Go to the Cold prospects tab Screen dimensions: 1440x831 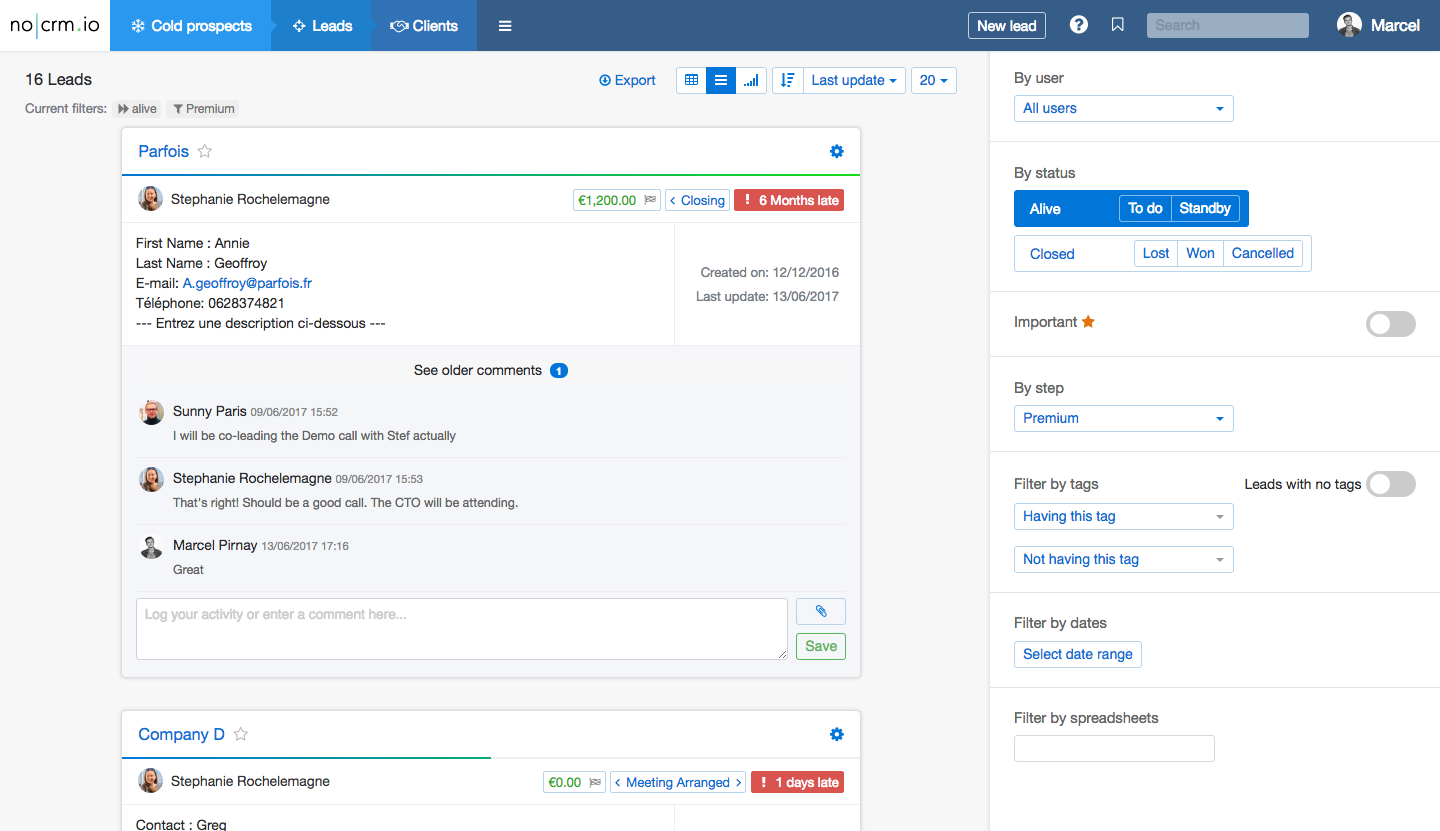coord(191,26)
